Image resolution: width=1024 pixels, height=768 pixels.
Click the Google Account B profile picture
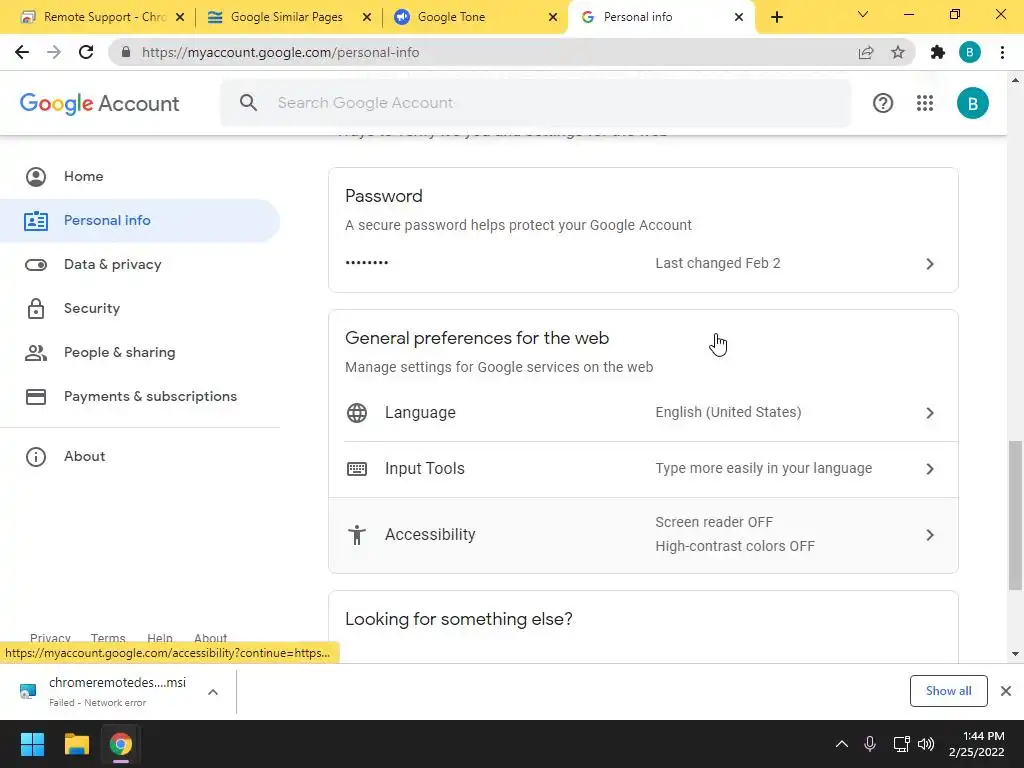click(x=972, y=103)
